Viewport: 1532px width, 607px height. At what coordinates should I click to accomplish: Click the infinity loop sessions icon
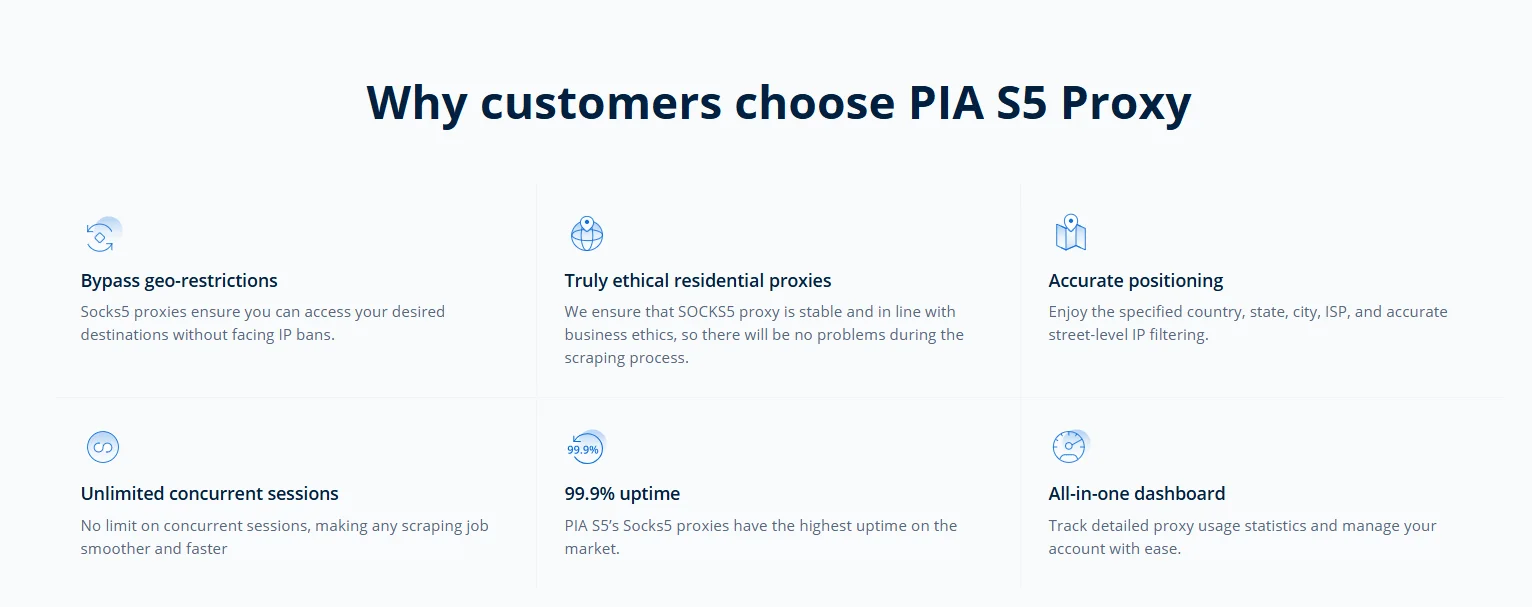[102, 447]
